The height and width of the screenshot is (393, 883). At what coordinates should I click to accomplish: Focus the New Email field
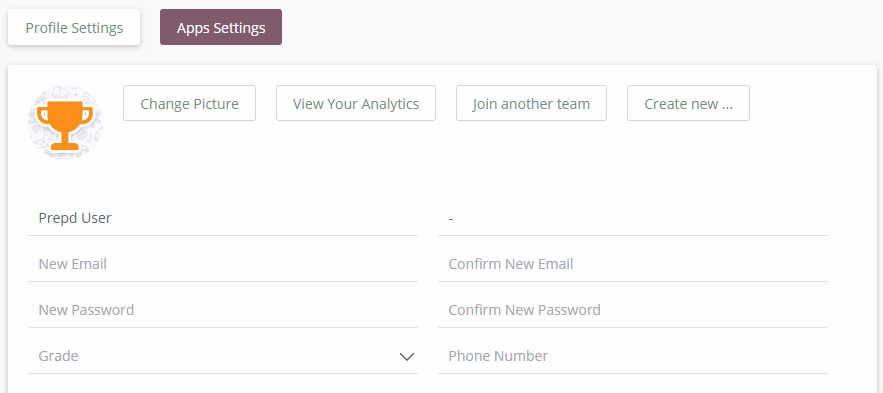point(223,264)
